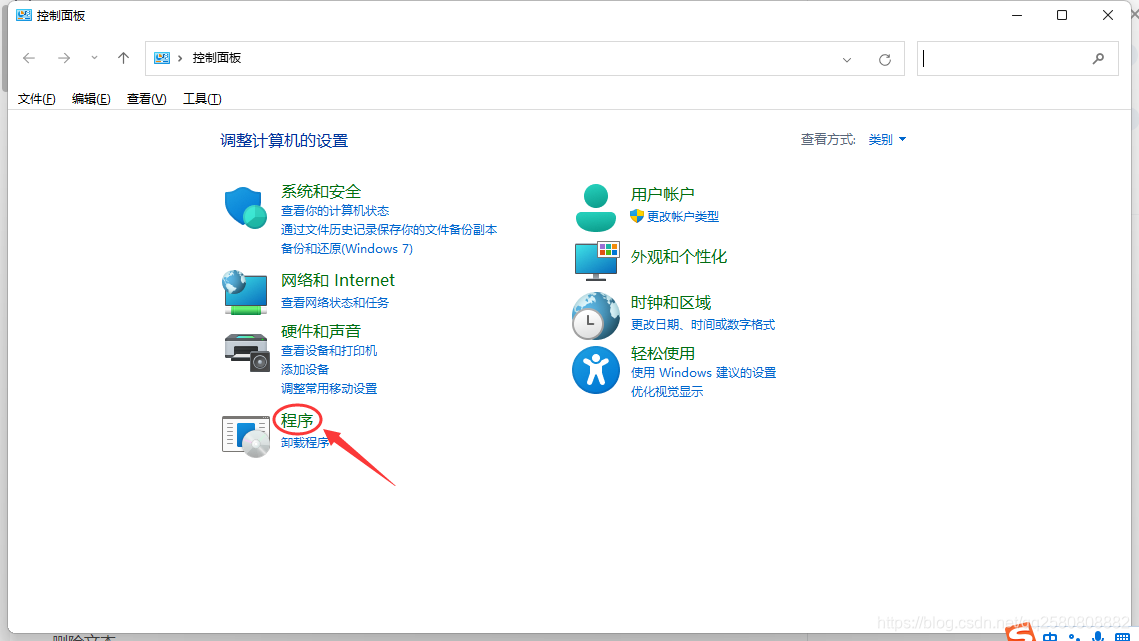Open Clock and Region globe icon
The height and width of the screenshot is (641, 1139).
(x=596, y=316)
